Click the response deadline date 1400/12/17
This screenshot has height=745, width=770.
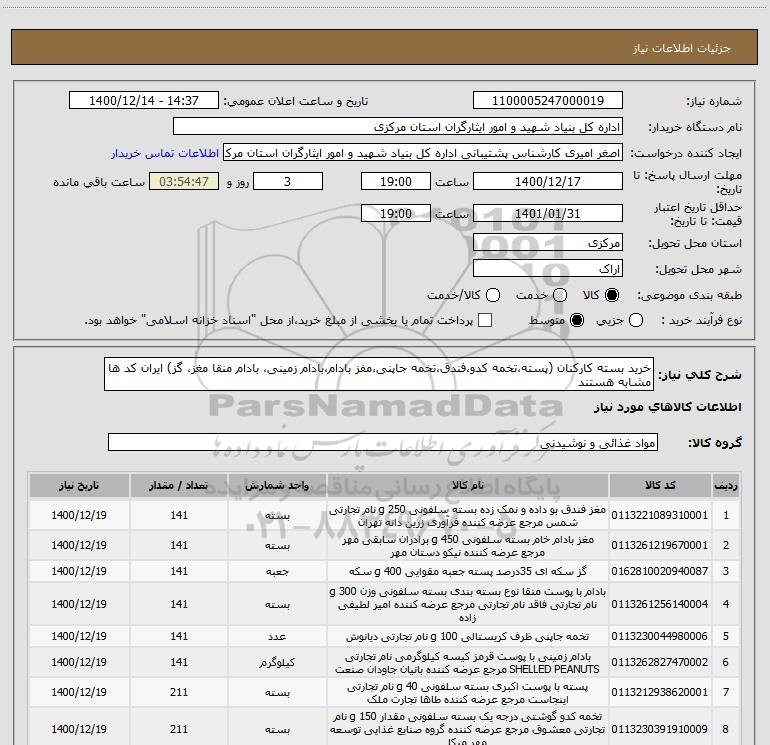click(x=548, y=181)
